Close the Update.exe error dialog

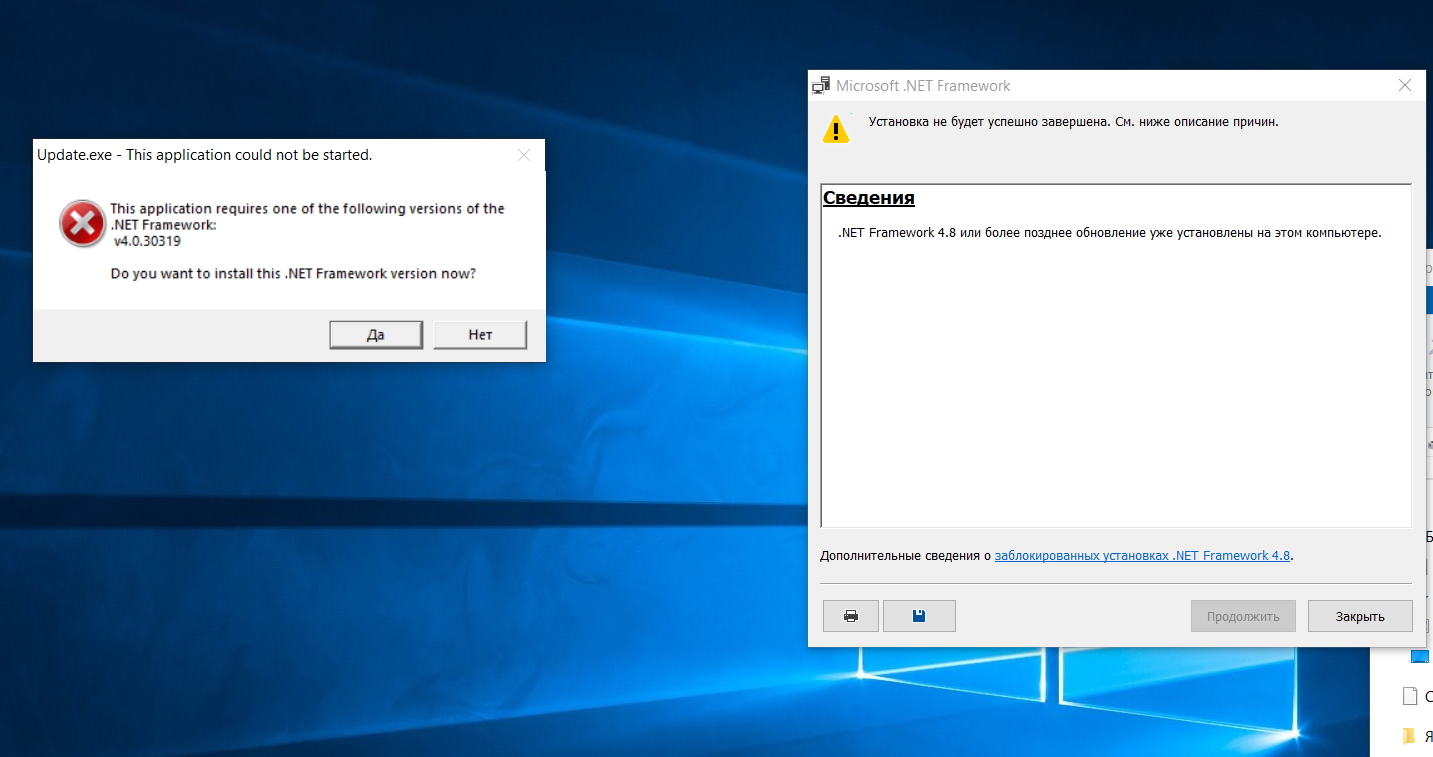523,155
